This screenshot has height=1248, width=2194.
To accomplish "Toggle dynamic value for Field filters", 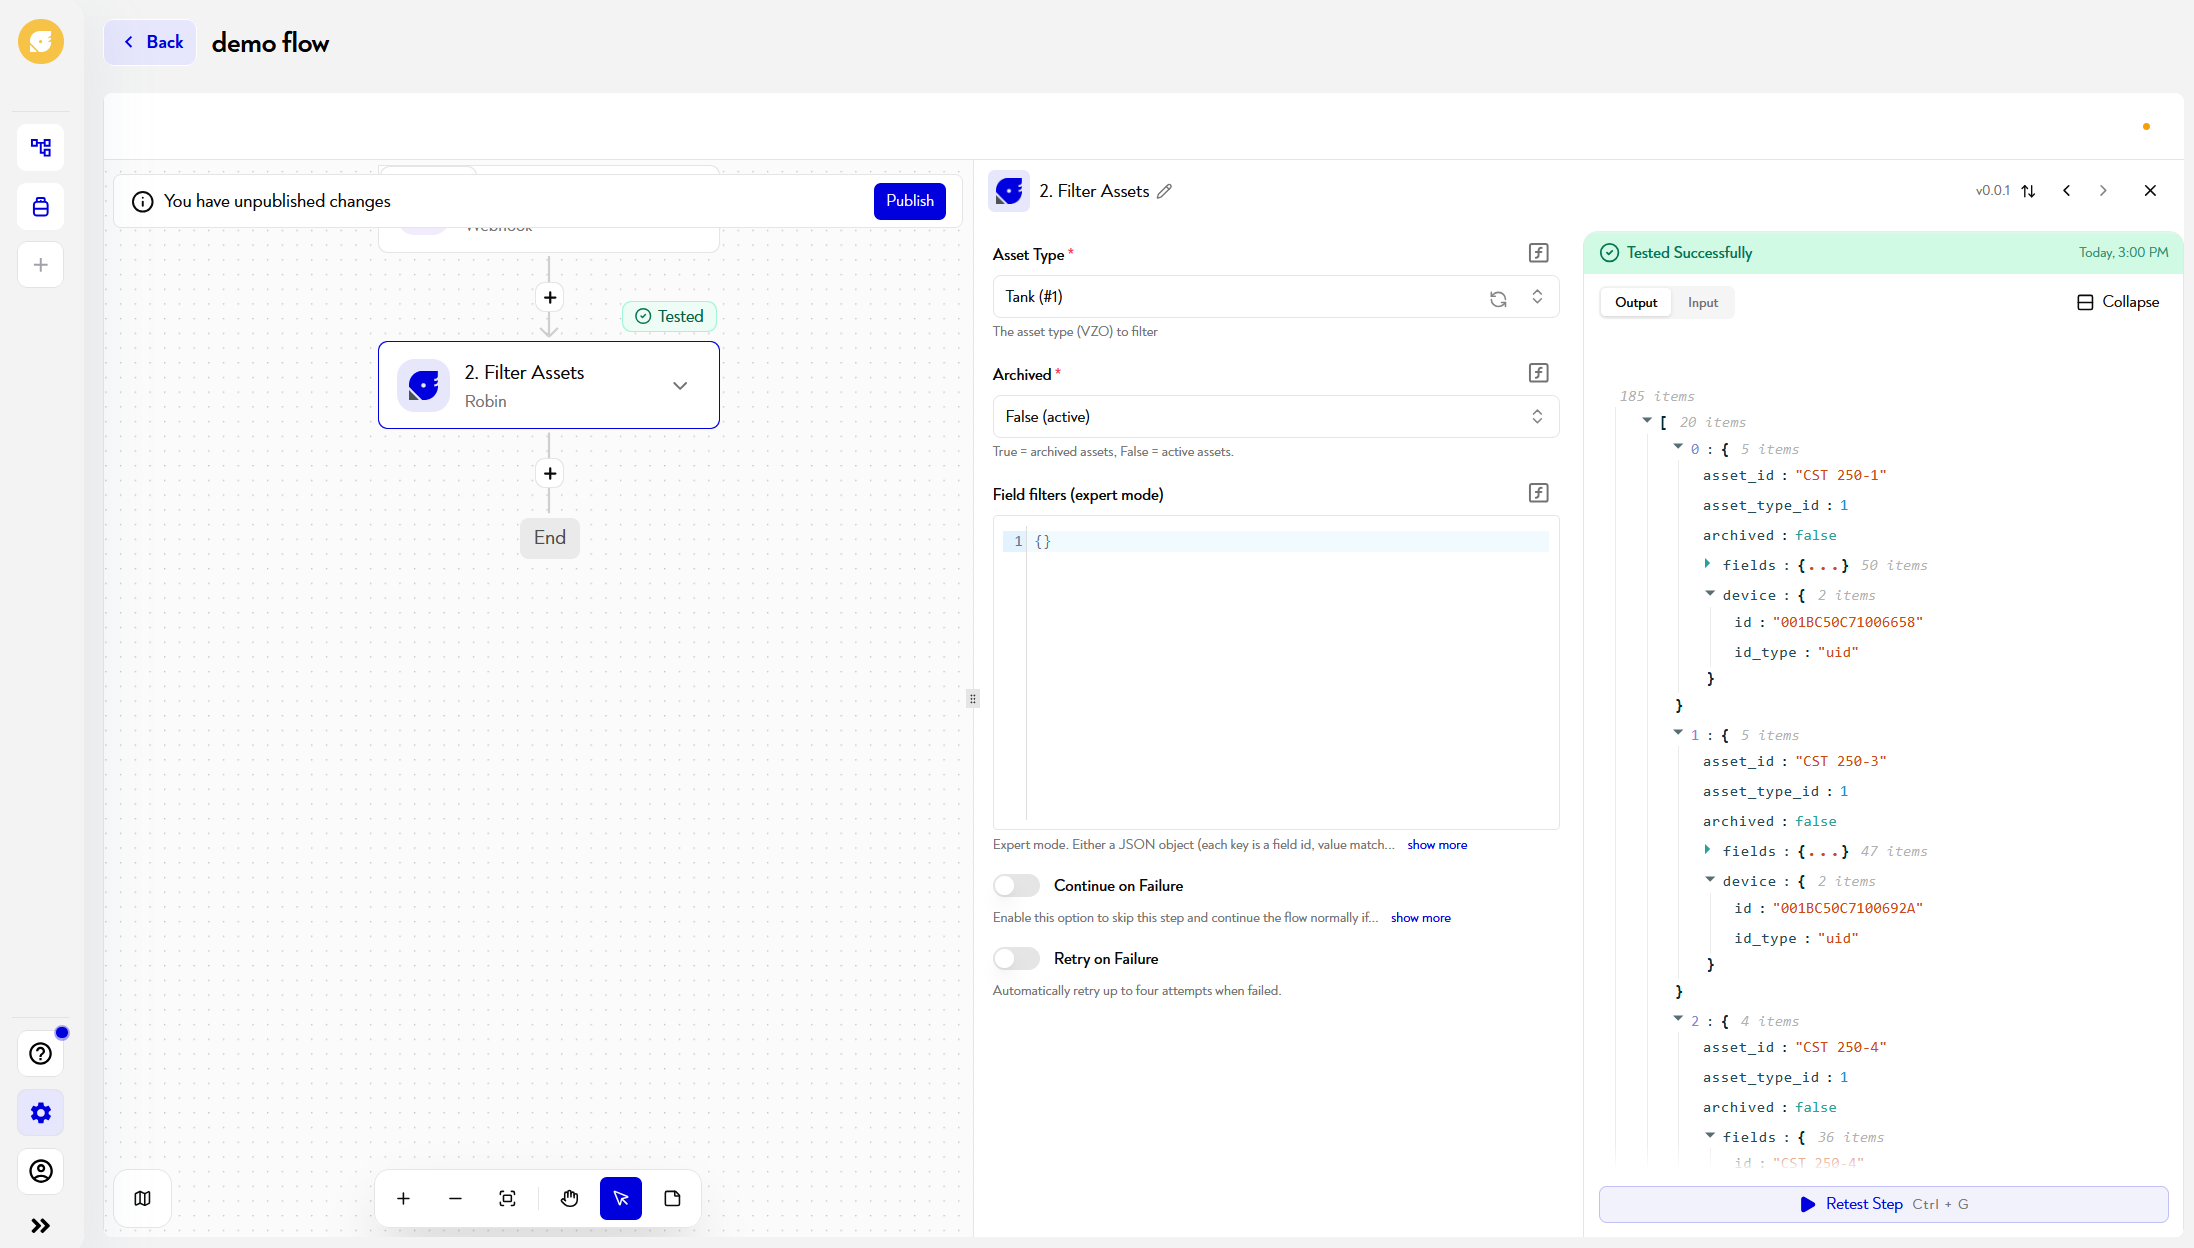I will 1539,493.
